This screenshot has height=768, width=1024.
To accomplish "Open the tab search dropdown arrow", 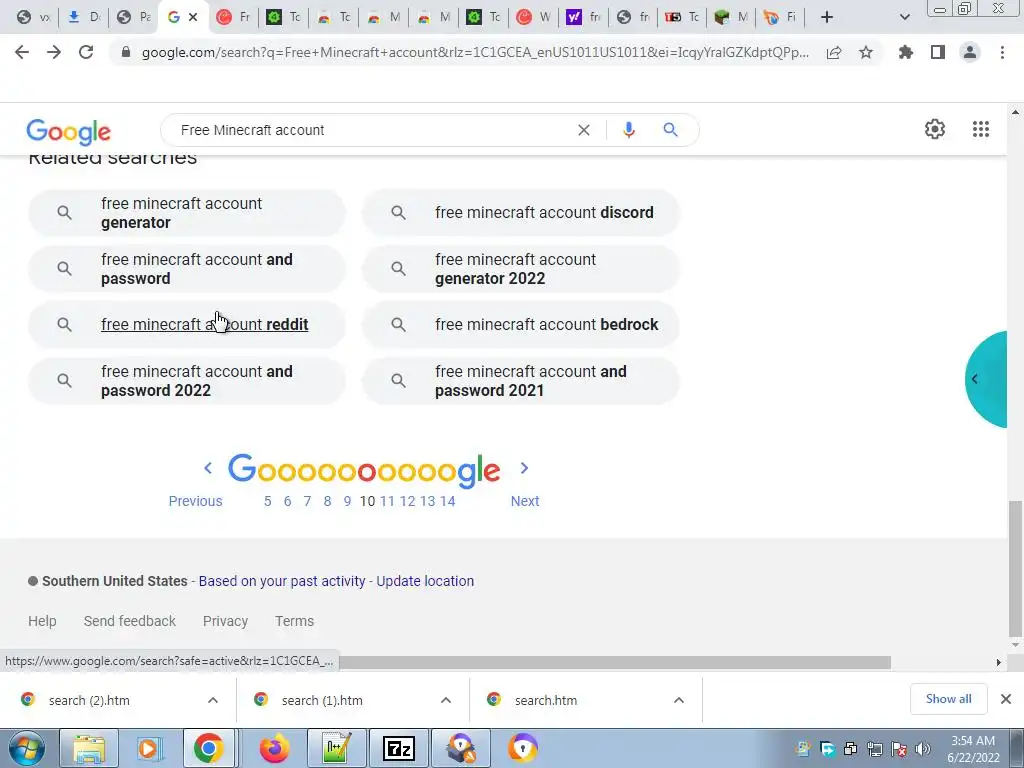I will click(904, 17).
